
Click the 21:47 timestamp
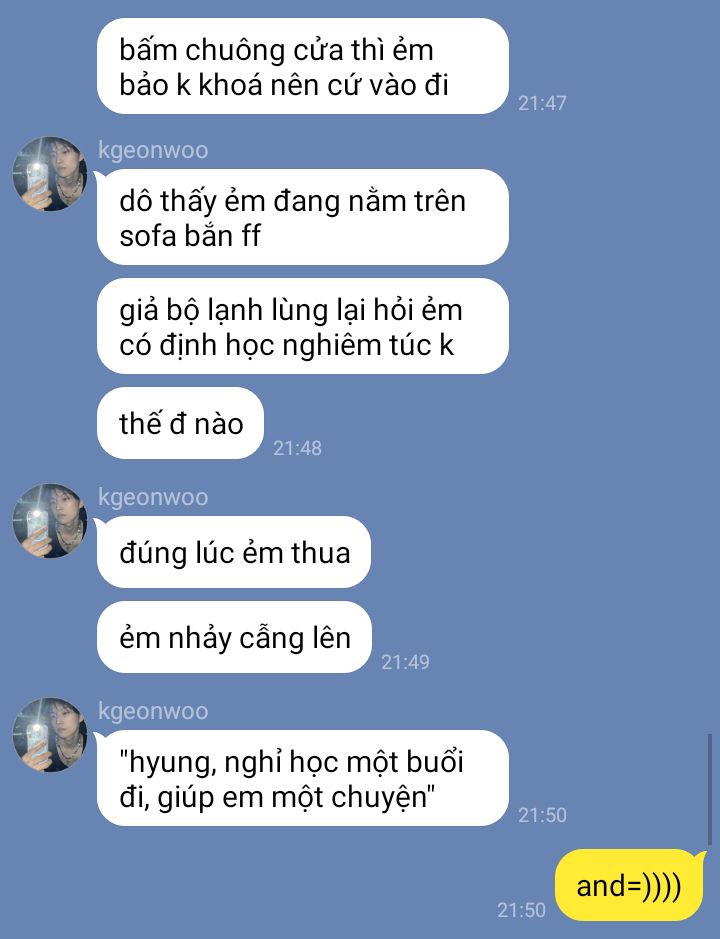point(542,103)
